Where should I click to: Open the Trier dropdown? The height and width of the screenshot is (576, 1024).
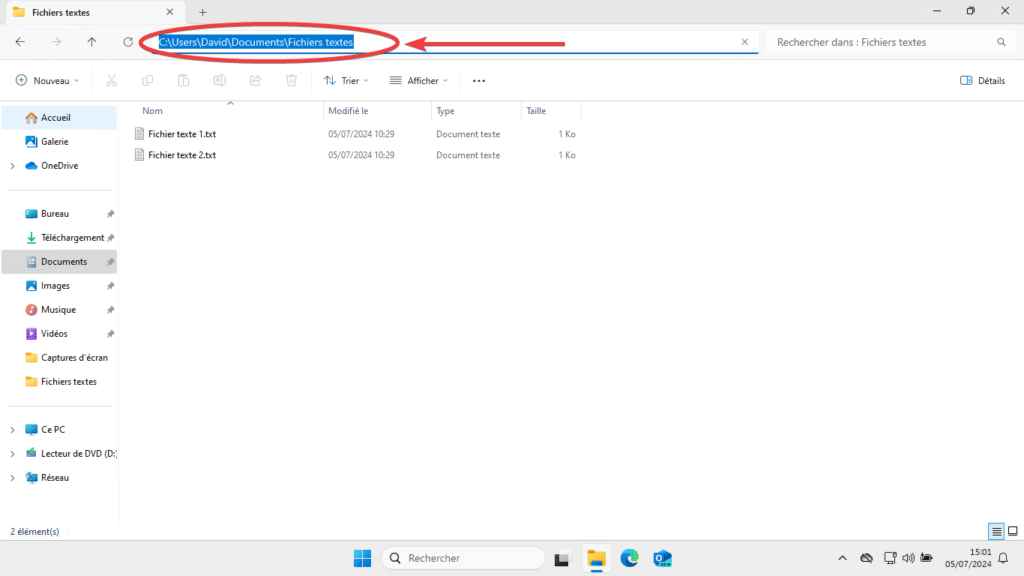(346, 80)
